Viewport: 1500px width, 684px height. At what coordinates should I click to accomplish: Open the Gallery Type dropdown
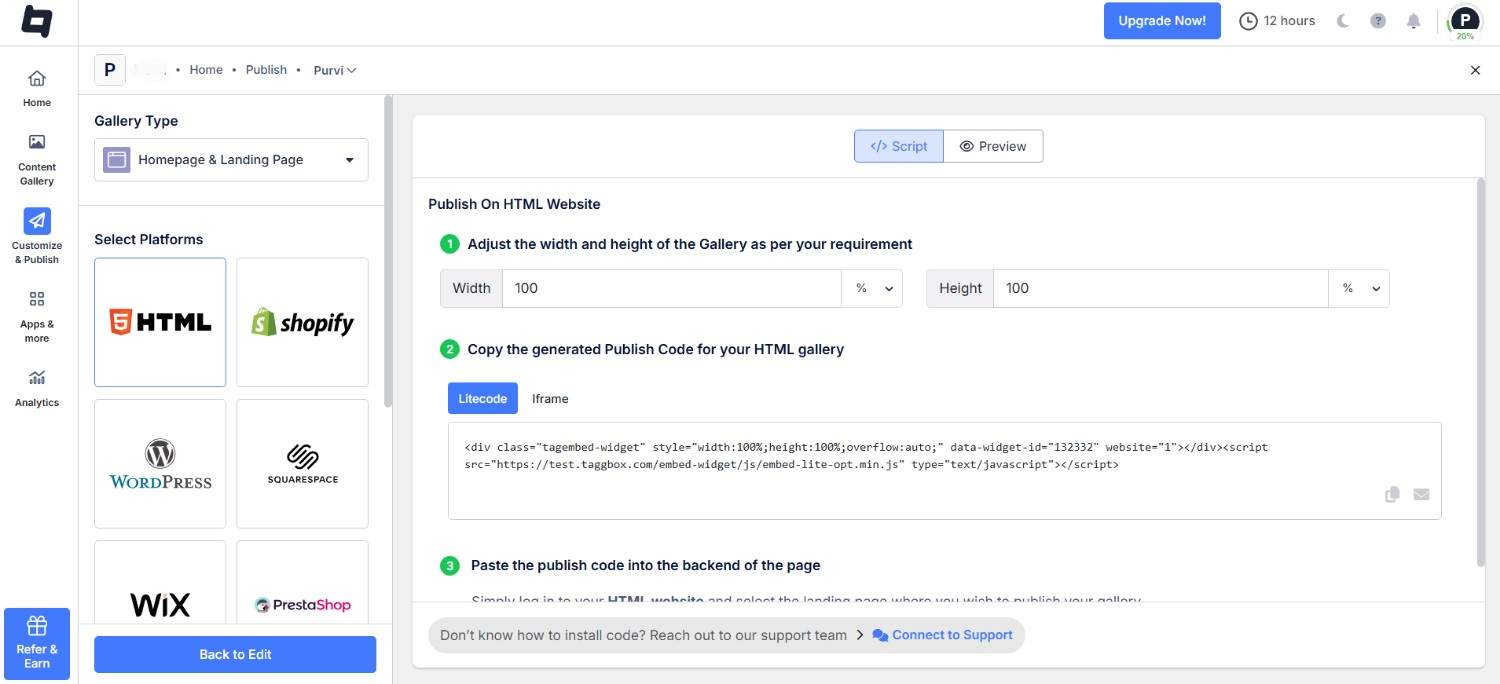[230, 159]
